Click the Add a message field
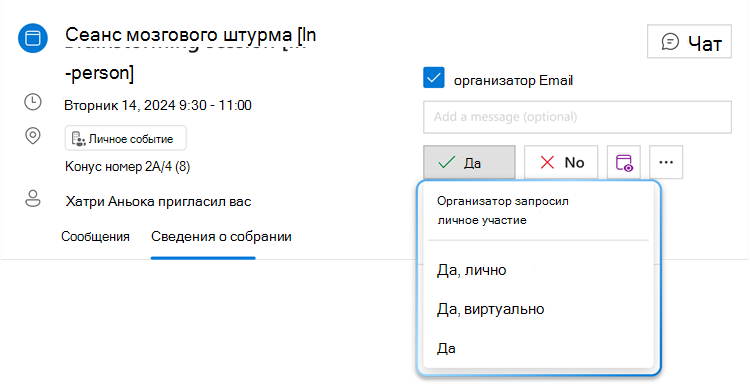The width and height of the screenshot is (750, 387). click(577, 117)
